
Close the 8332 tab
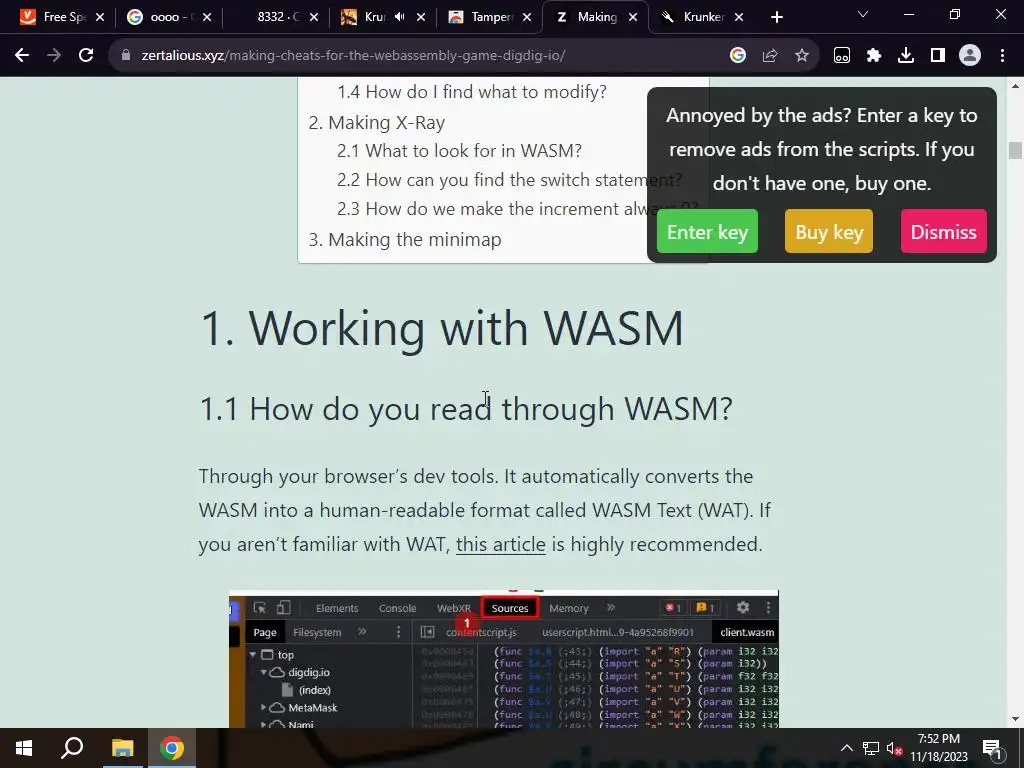tap(314, 18)
